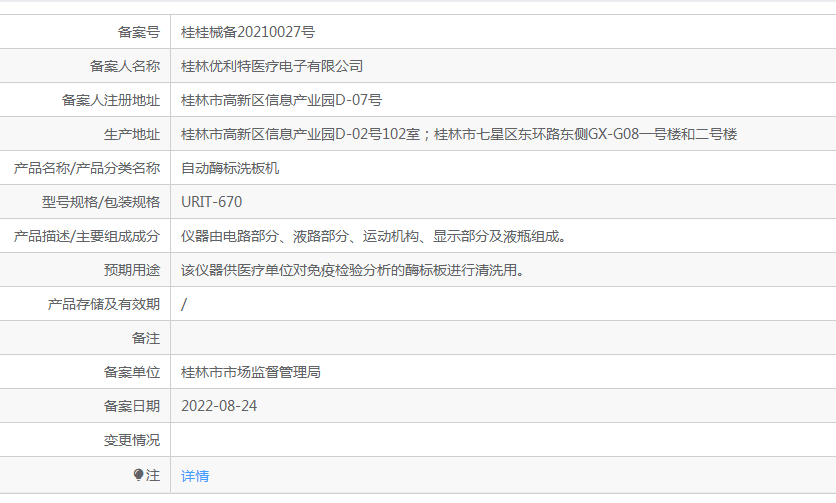Click the registered address 桂林市高新区信息产业园D-07号

coord(282,100)
